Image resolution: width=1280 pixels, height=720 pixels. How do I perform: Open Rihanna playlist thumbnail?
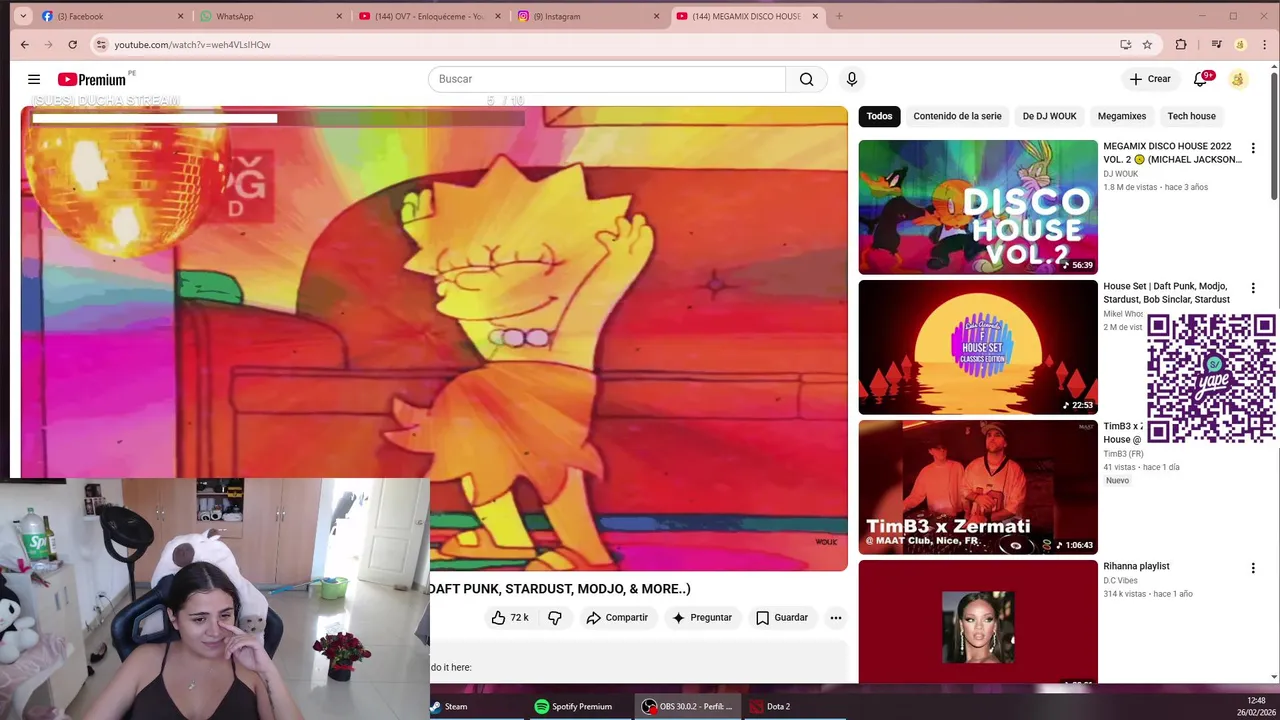coord(978,622)
